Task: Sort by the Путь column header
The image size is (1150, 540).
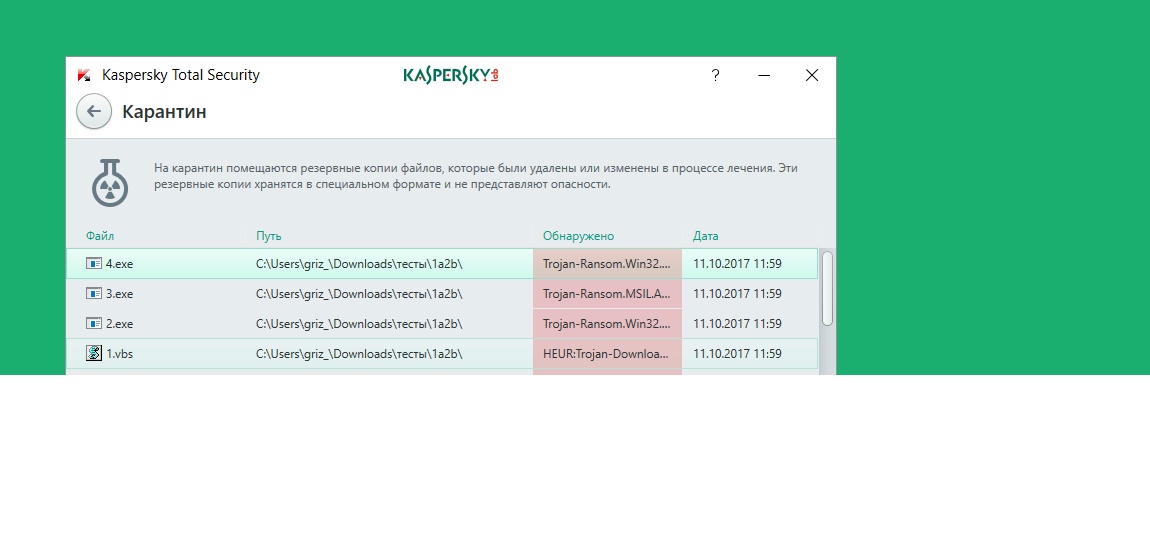Action: click(x=268, y=236)
